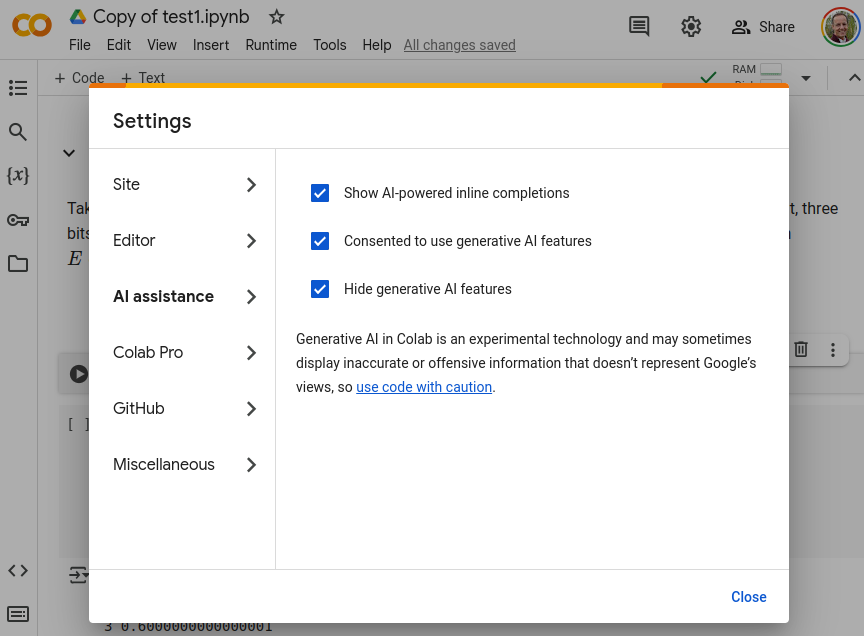The image size is (864, 636).
Task: Uncheck Show AI-powered inline completions
Action: [x=320, y=193]
